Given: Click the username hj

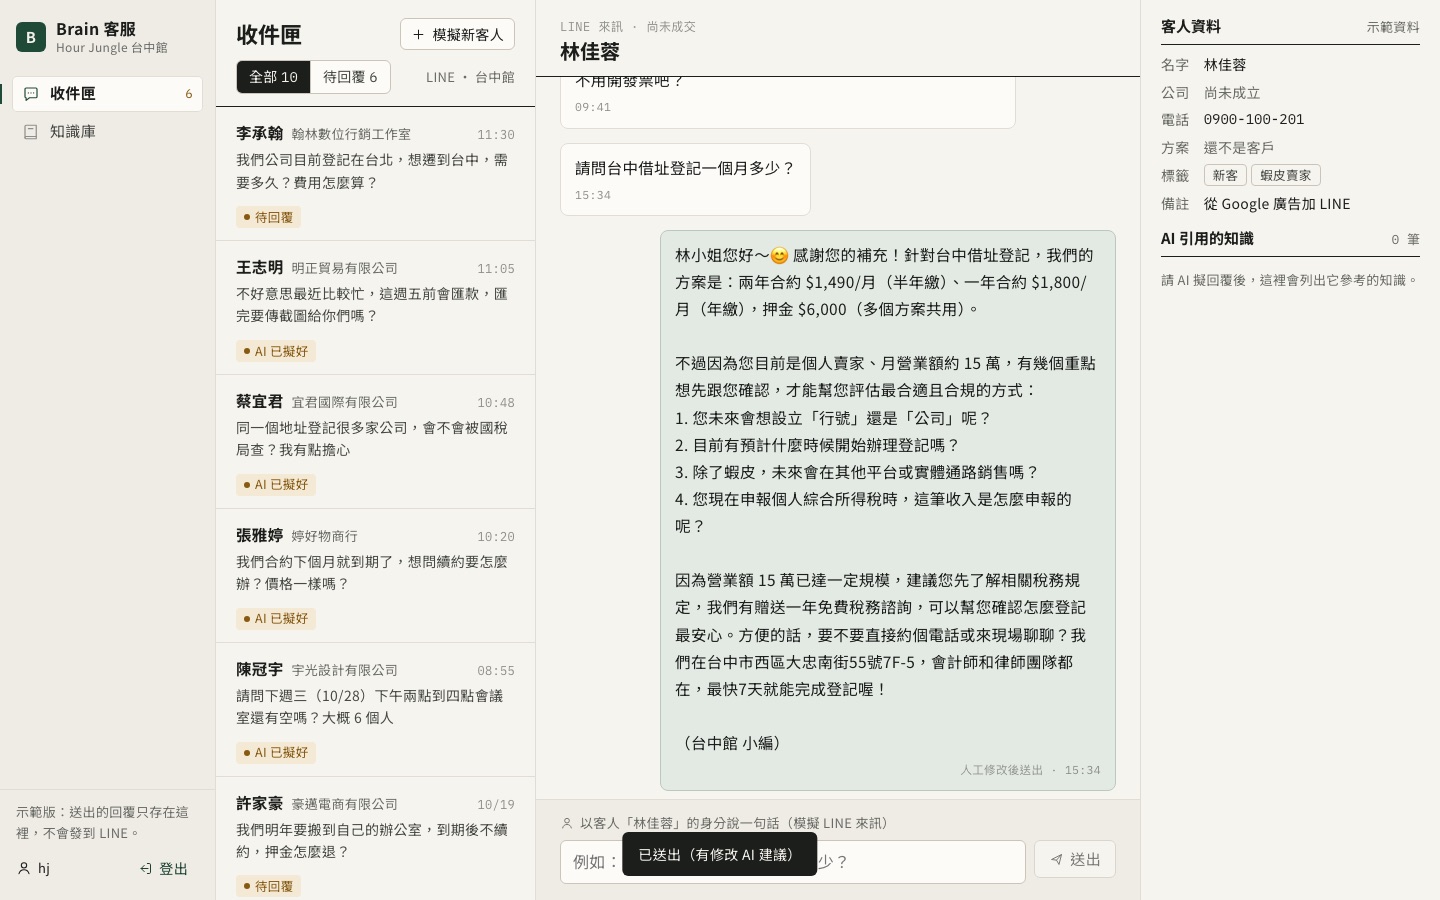Looking at the screenshot, I should pyautogui.click(x=44, y=869).
